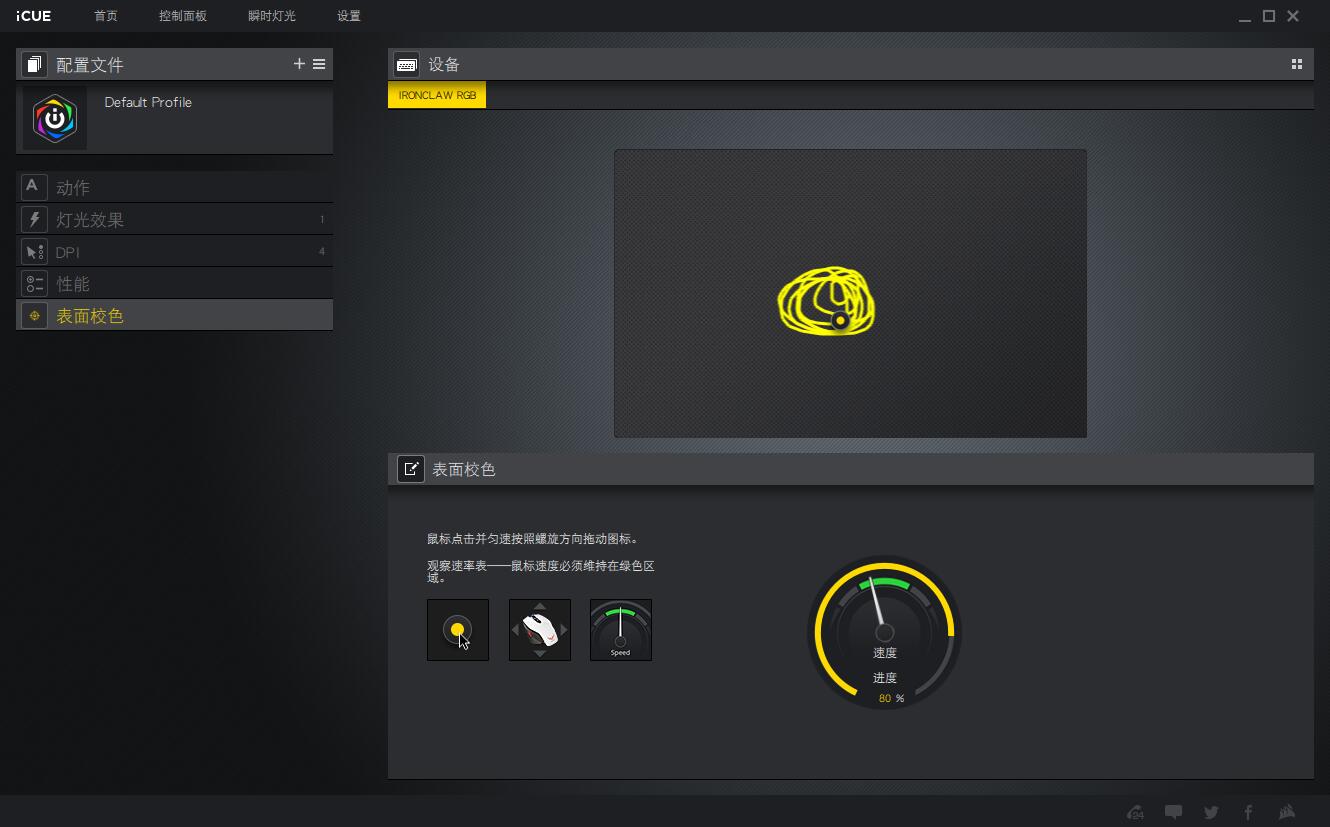Click the iCUE logo in the title bar
Image resolution: width=1330 pixels, height=827 pixels.
(x=33, y=16)
